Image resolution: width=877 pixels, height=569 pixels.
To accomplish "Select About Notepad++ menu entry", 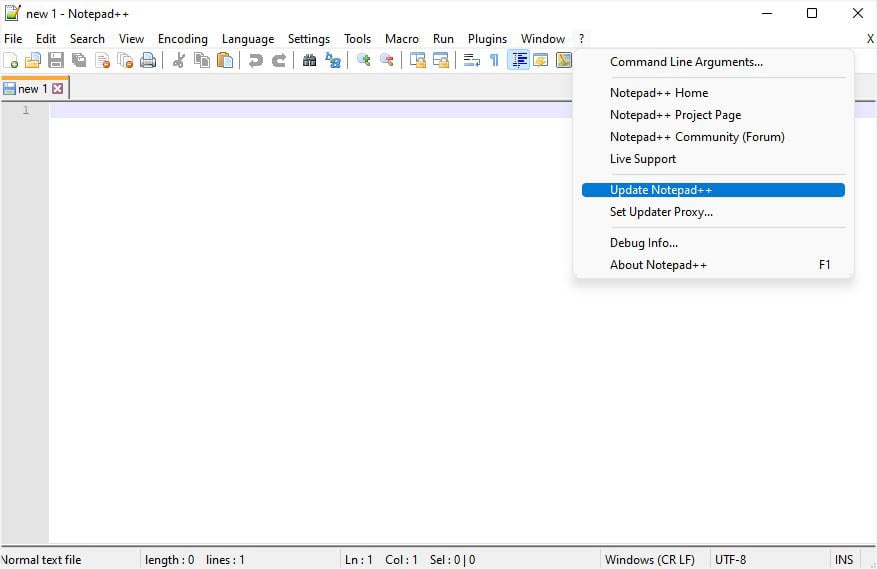I will click(713, 265).
